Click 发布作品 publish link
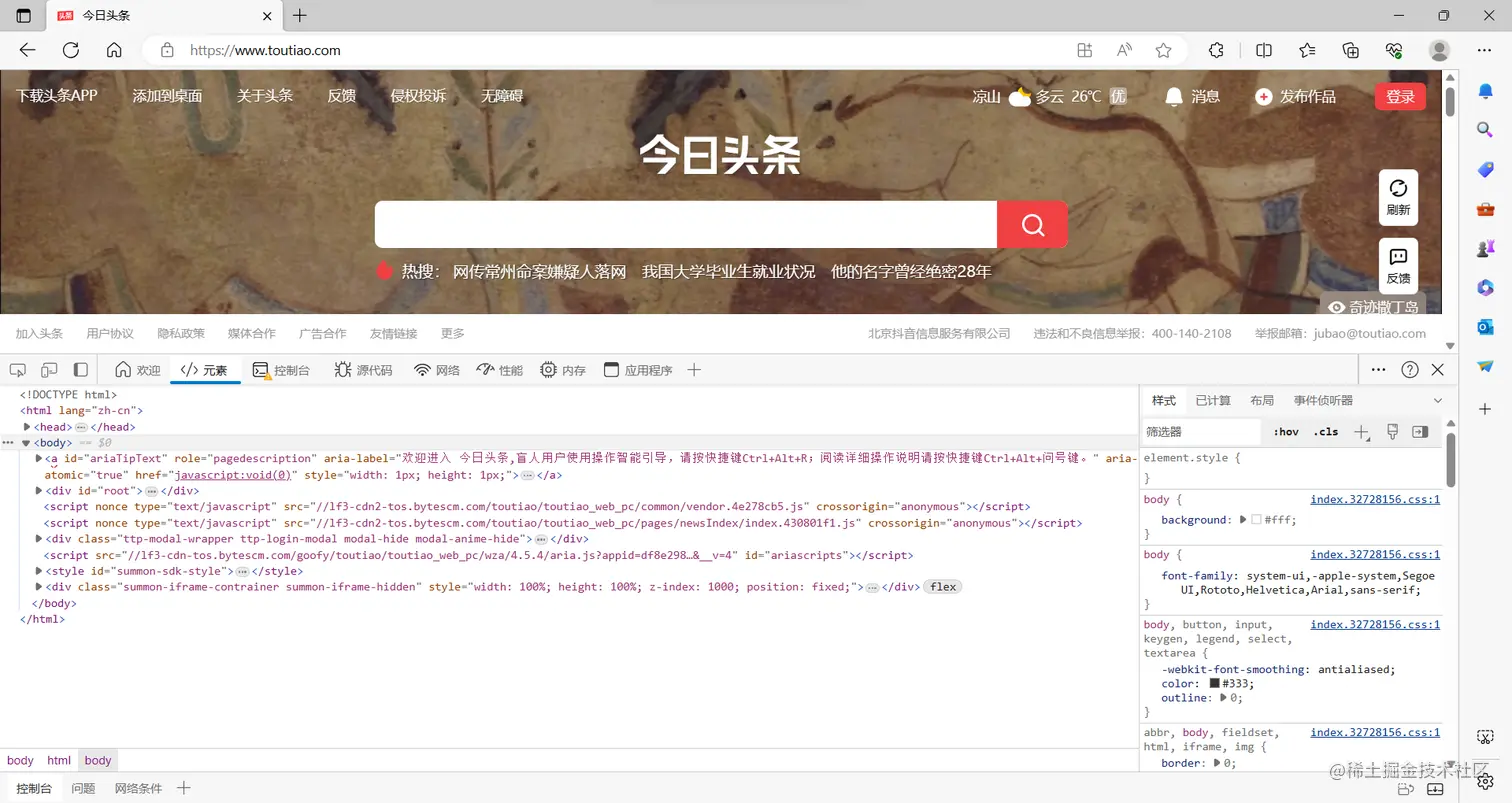Screen dimensions: 1512x803 (1296, 96)
